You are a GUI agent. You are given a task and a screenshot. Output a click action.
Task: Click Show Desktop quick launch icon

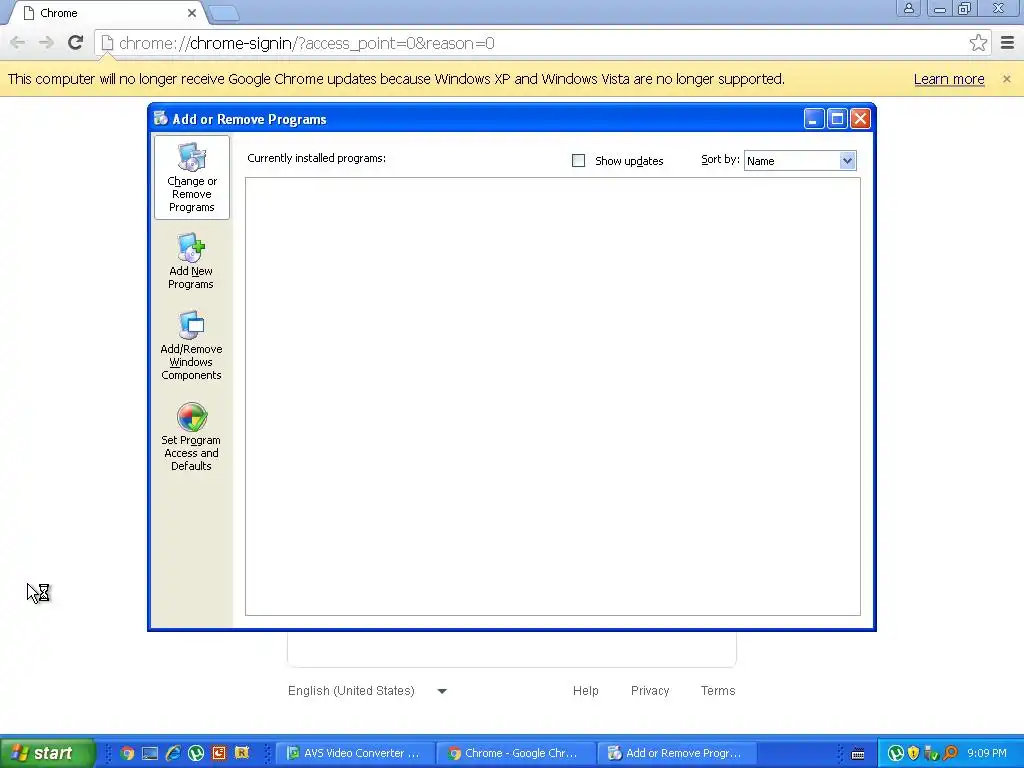[x=150, y=753]
